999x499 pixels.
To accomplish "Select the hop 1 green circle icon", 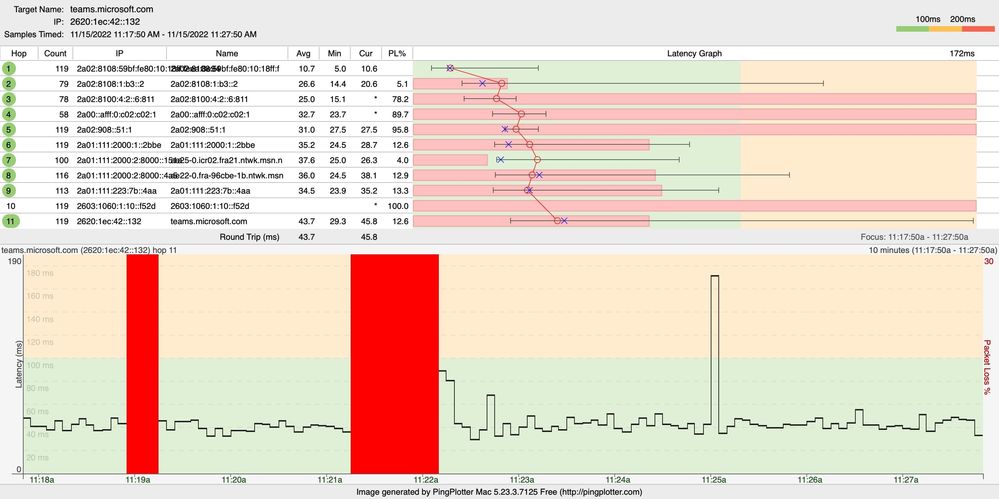I will tap(10, 68).
